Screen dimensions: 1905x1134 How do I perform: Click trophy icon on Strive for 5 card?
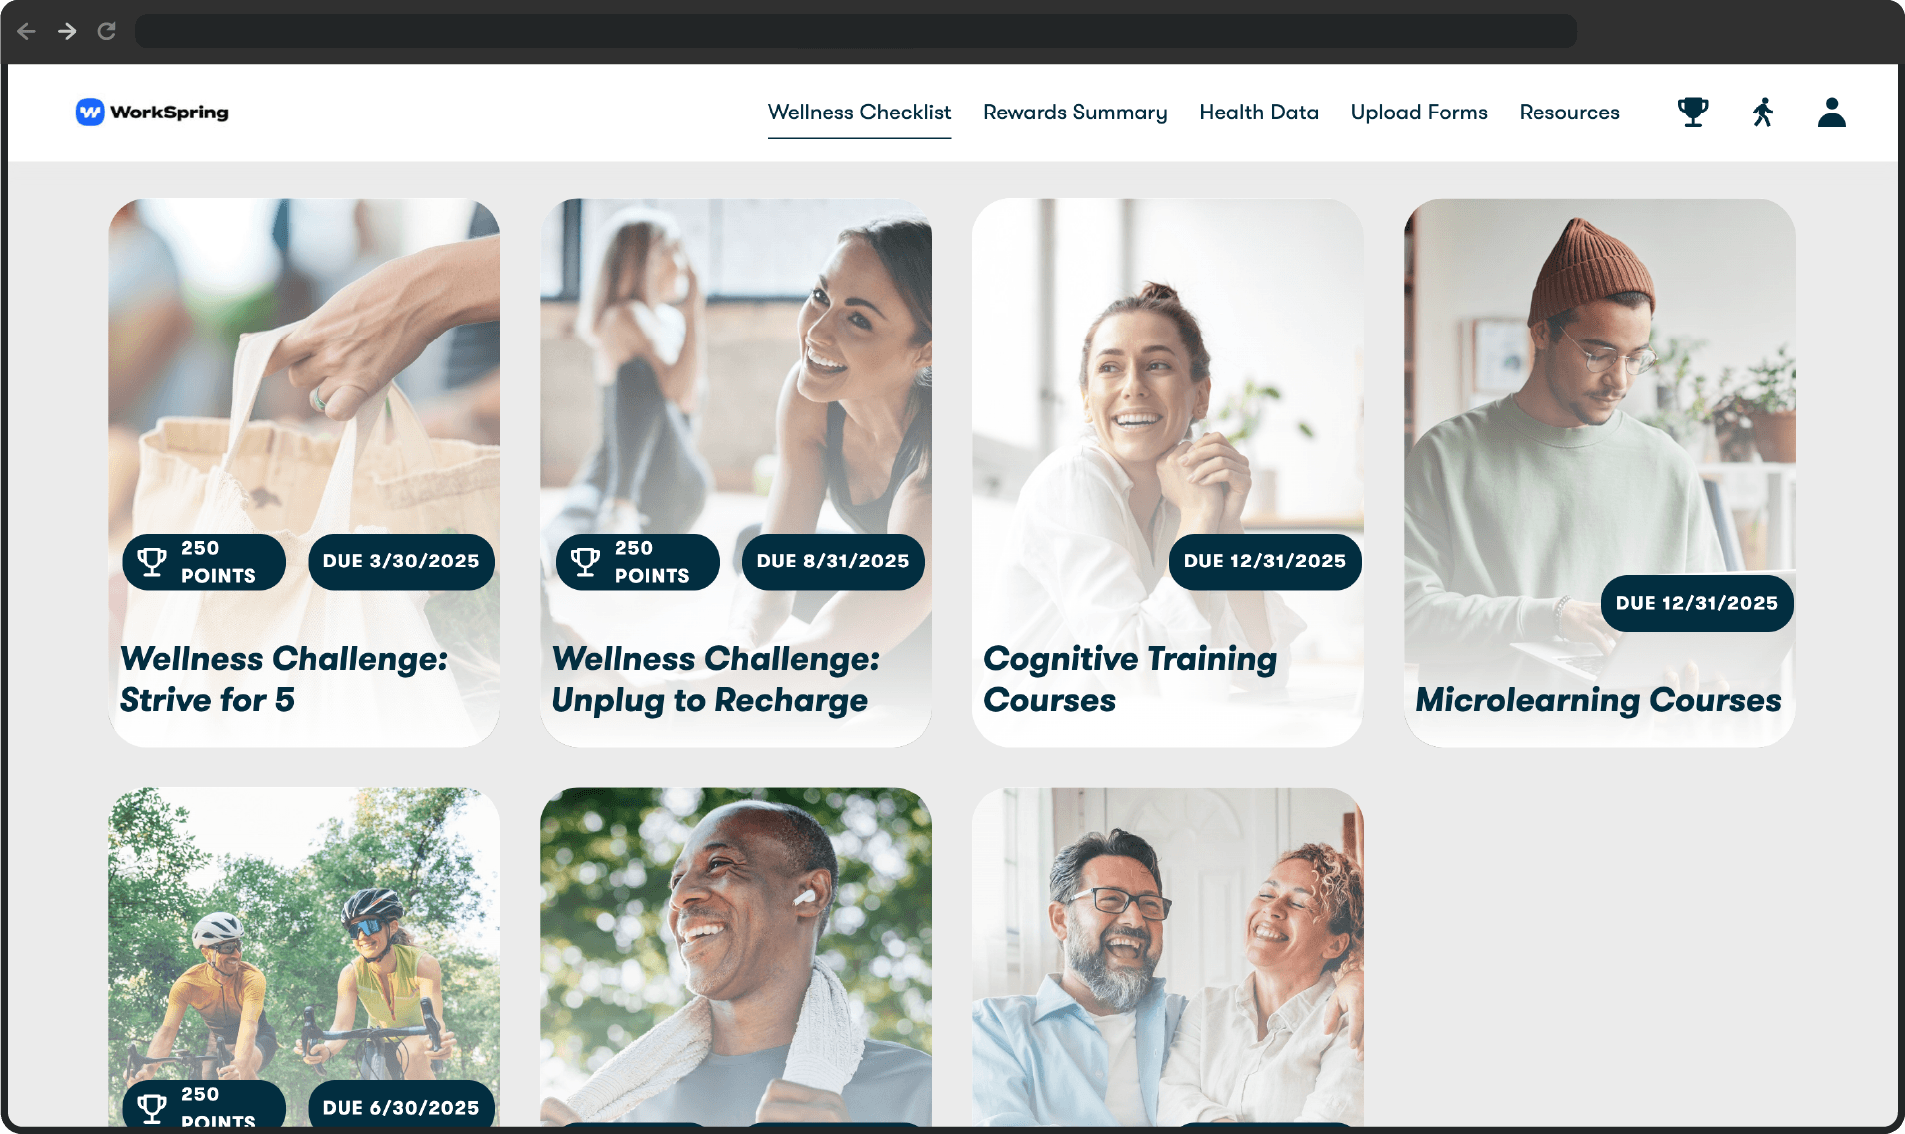pyautogui.click(x=152, y=562)
